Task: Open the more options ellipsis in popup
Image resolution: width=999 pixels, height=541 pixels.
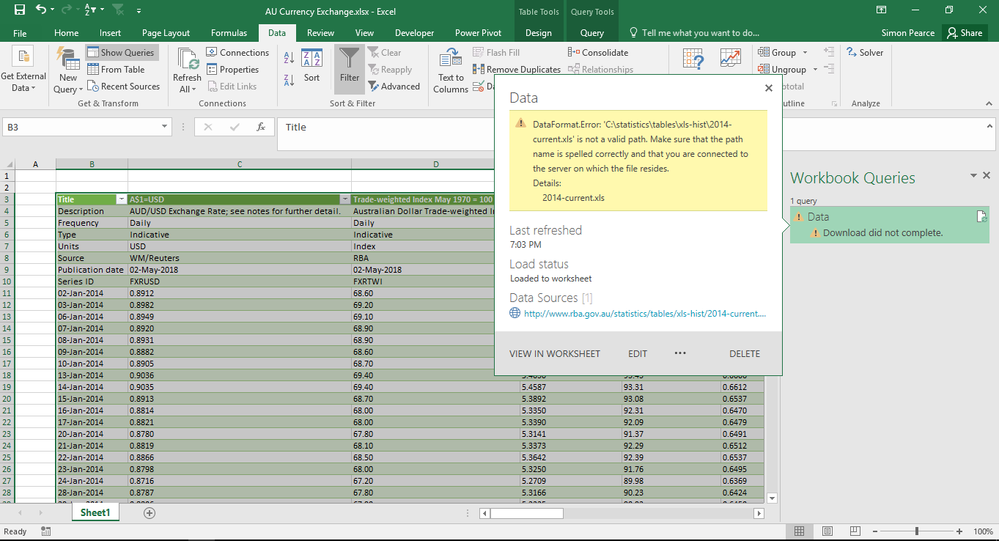Action: (x=680, y=353)
